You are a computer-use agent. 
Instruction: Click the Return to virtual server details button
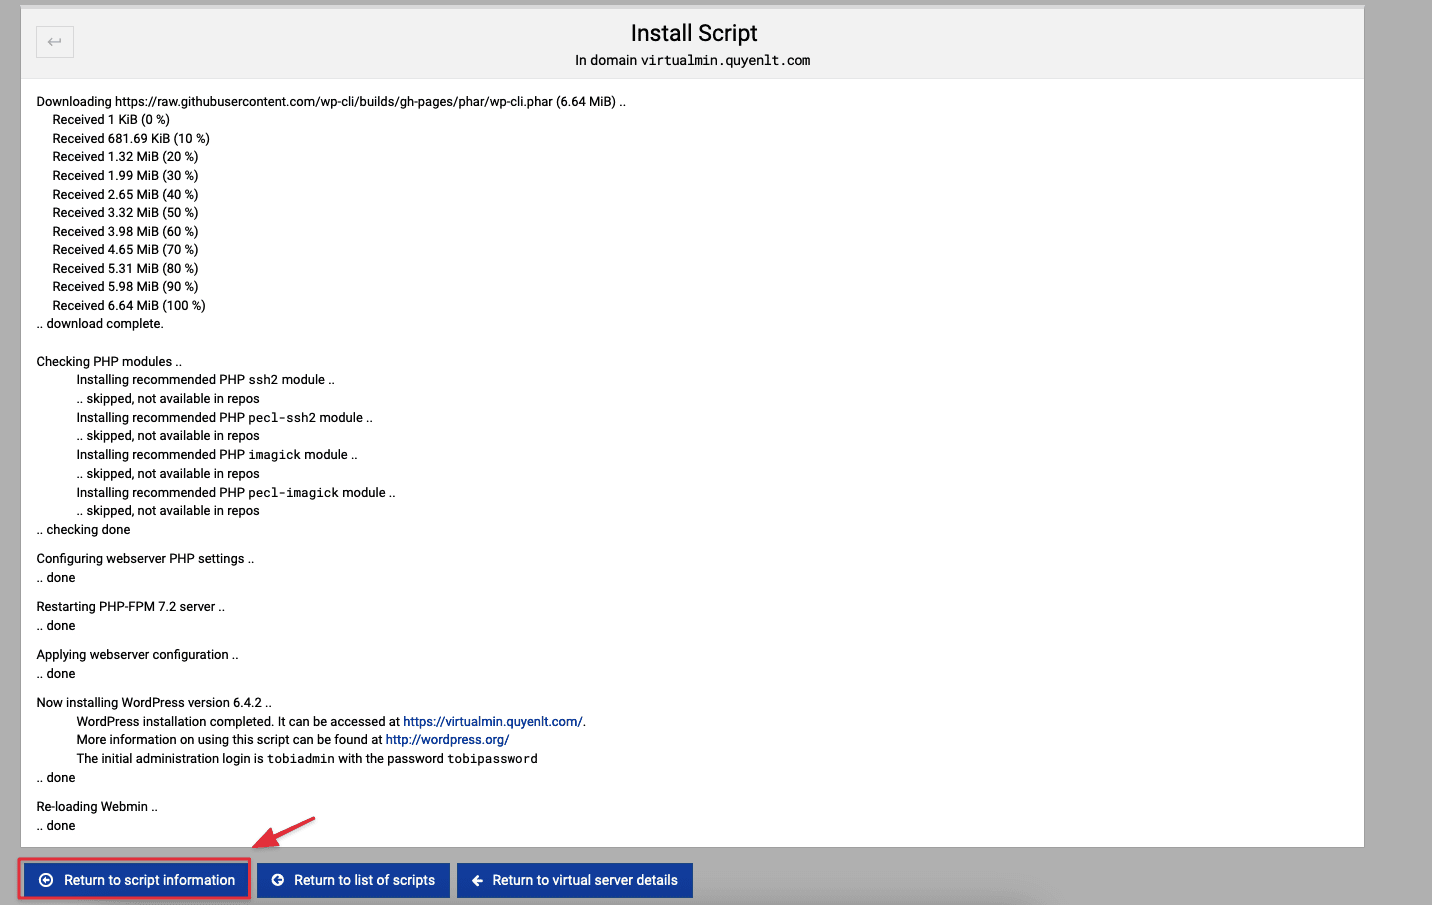click(575, 880)
